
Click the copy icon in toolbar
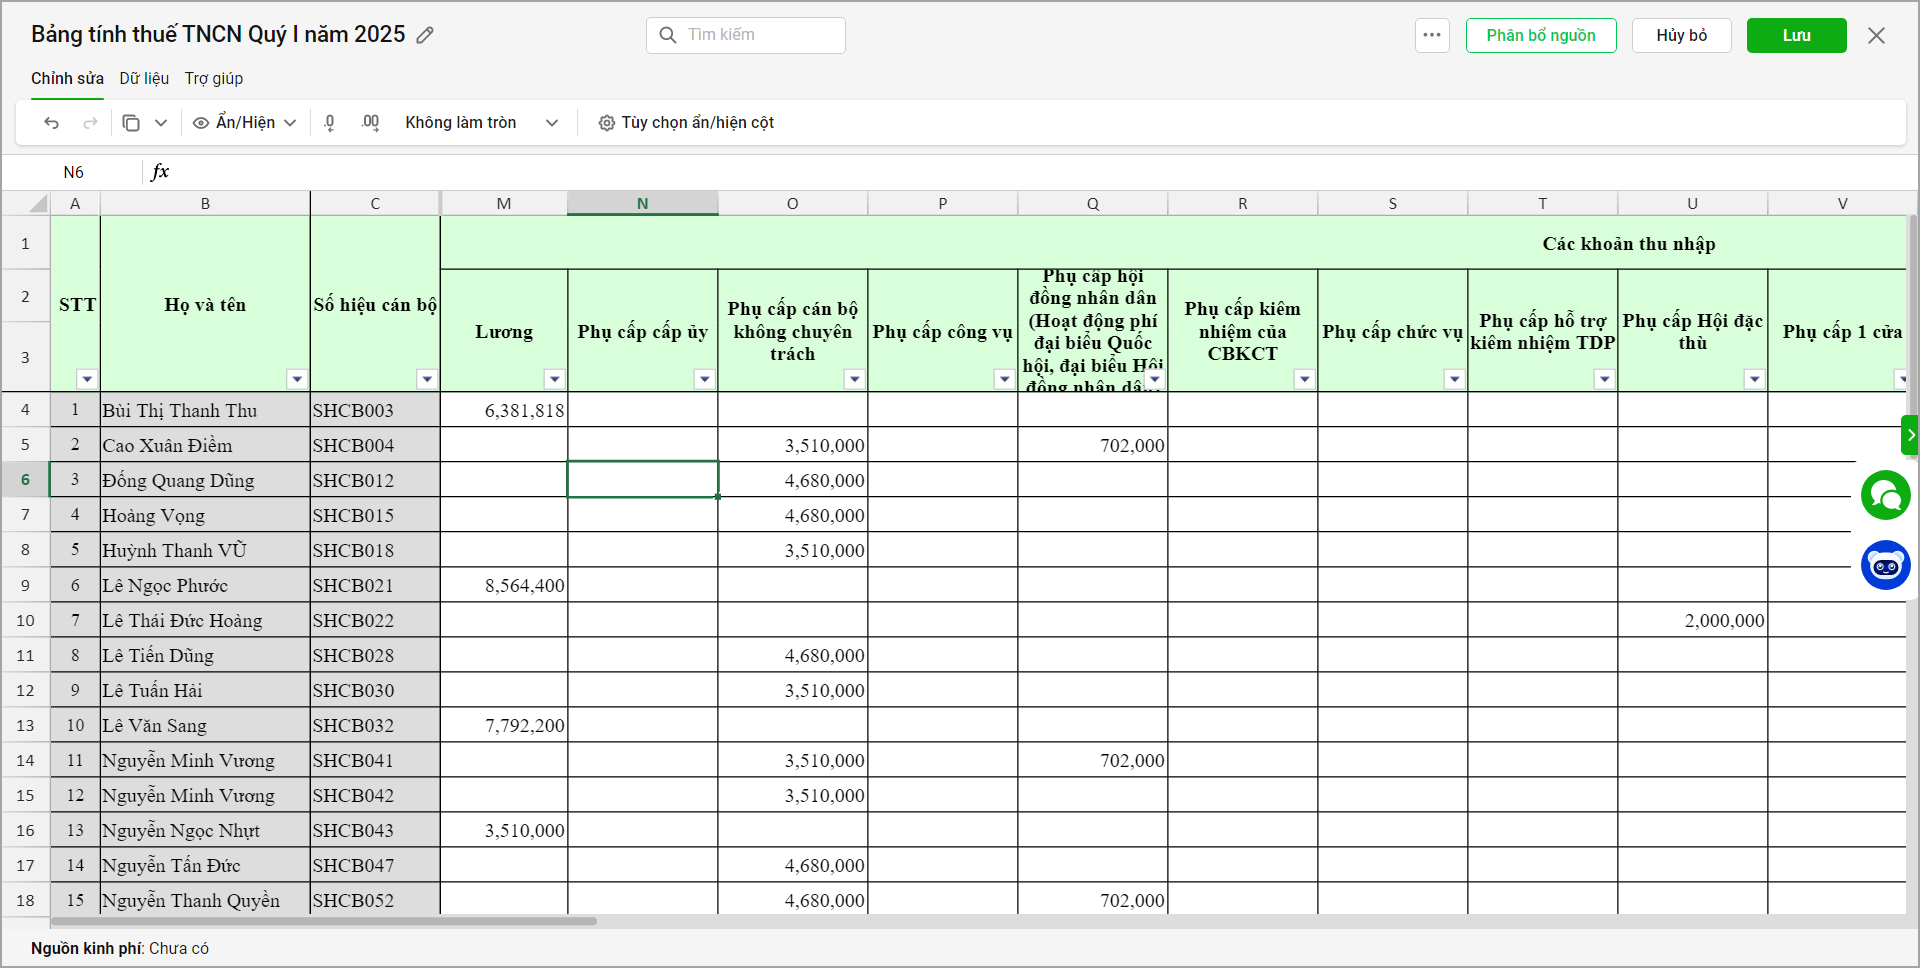point(131,123)
